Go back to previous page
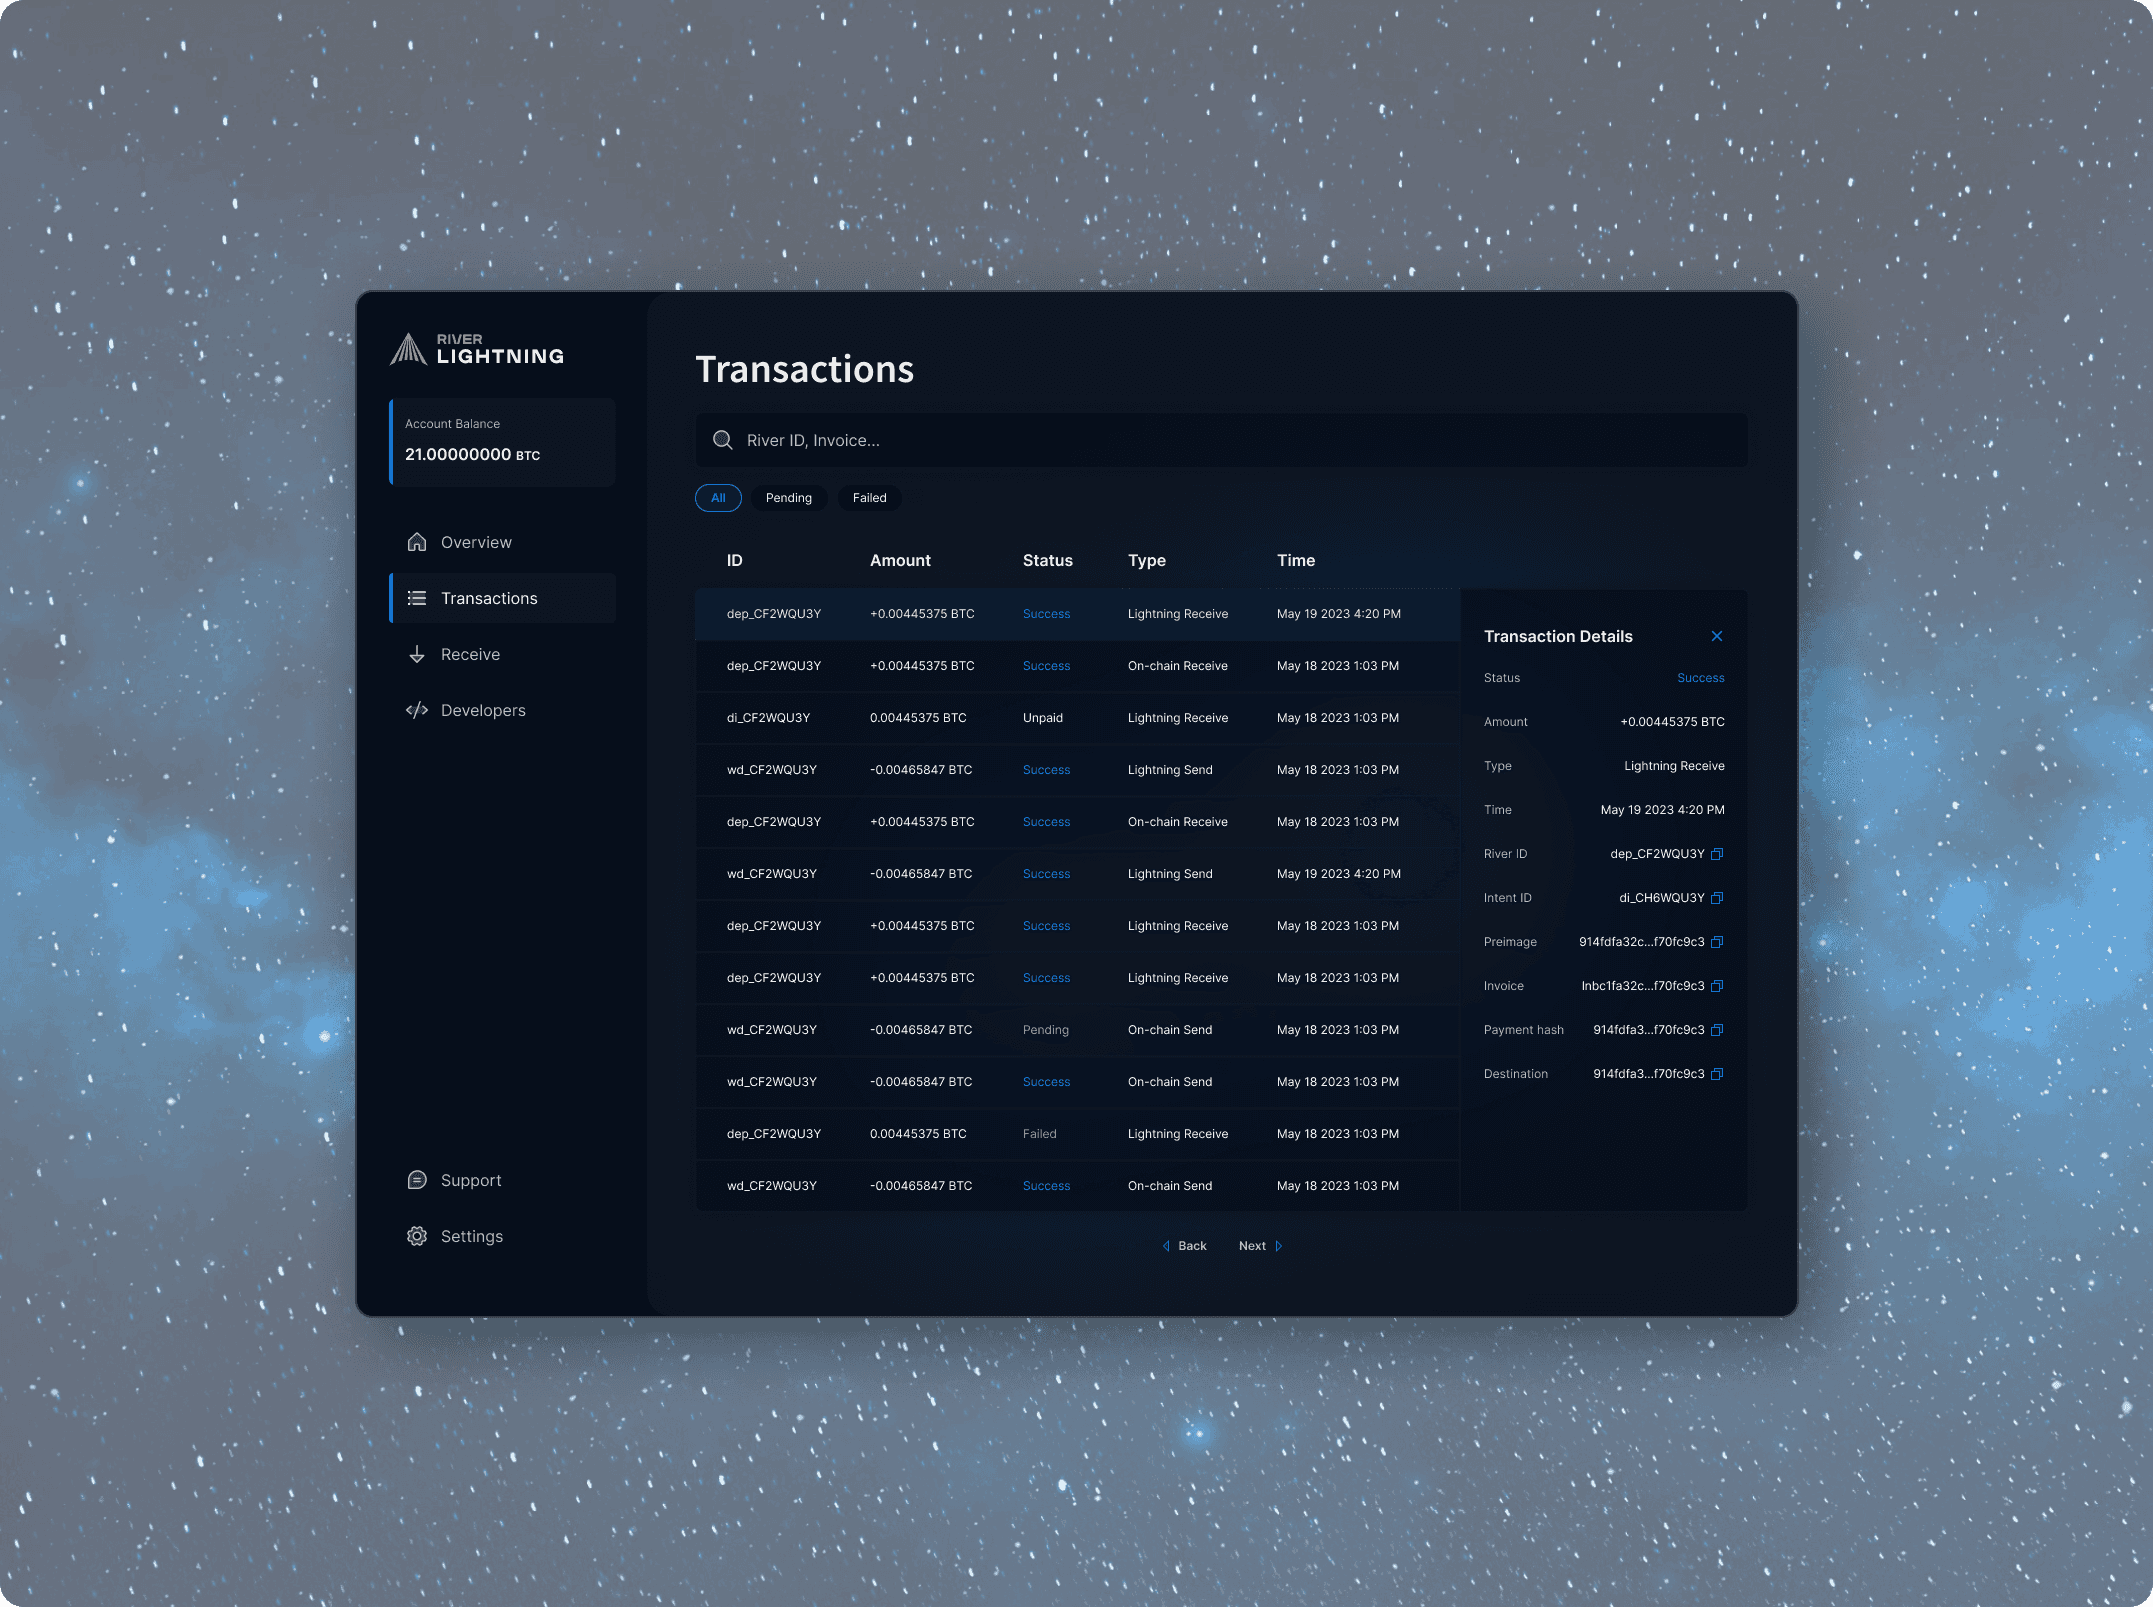 1185,1246
